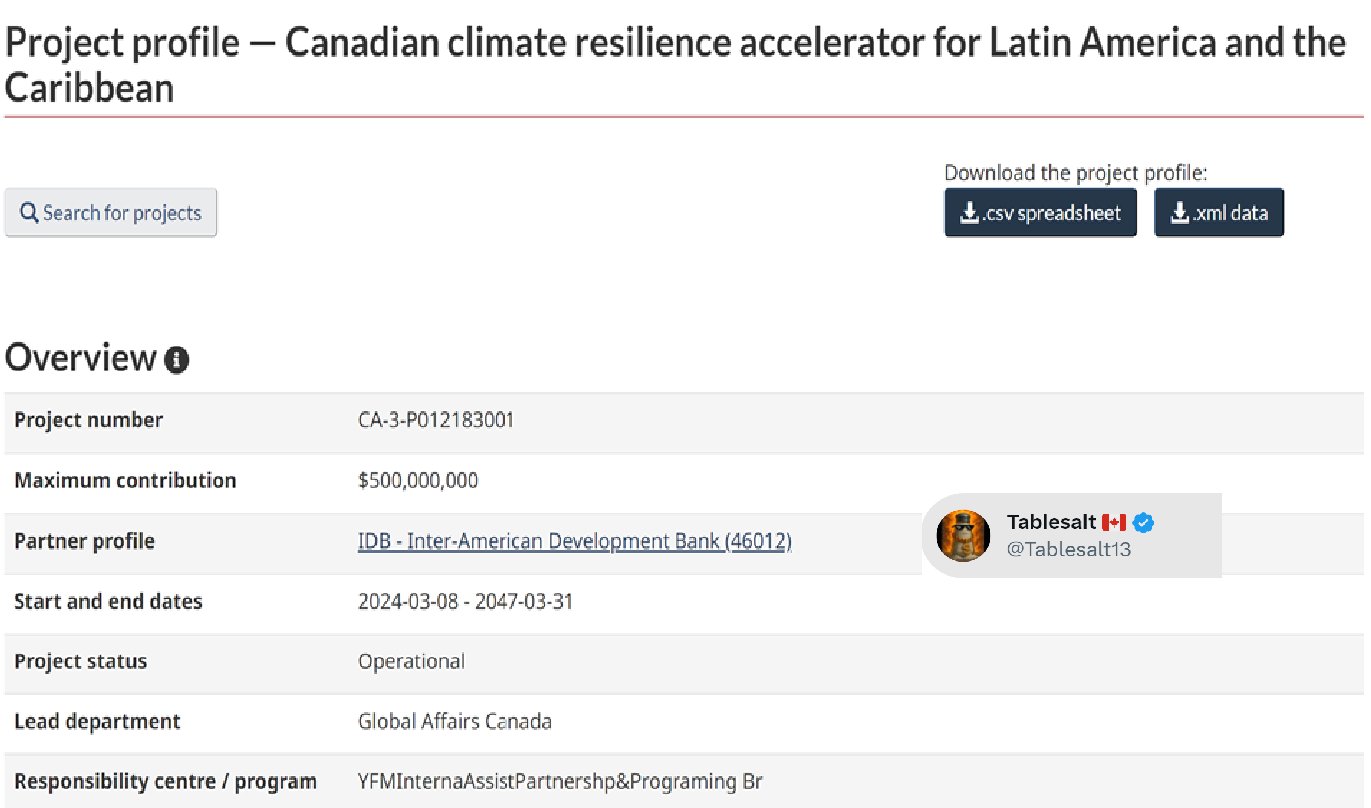Click the Canadian flag emoji next to Tablesalt
The height and width of the screenshot is (808, 1371).
tap(1113, 522)
